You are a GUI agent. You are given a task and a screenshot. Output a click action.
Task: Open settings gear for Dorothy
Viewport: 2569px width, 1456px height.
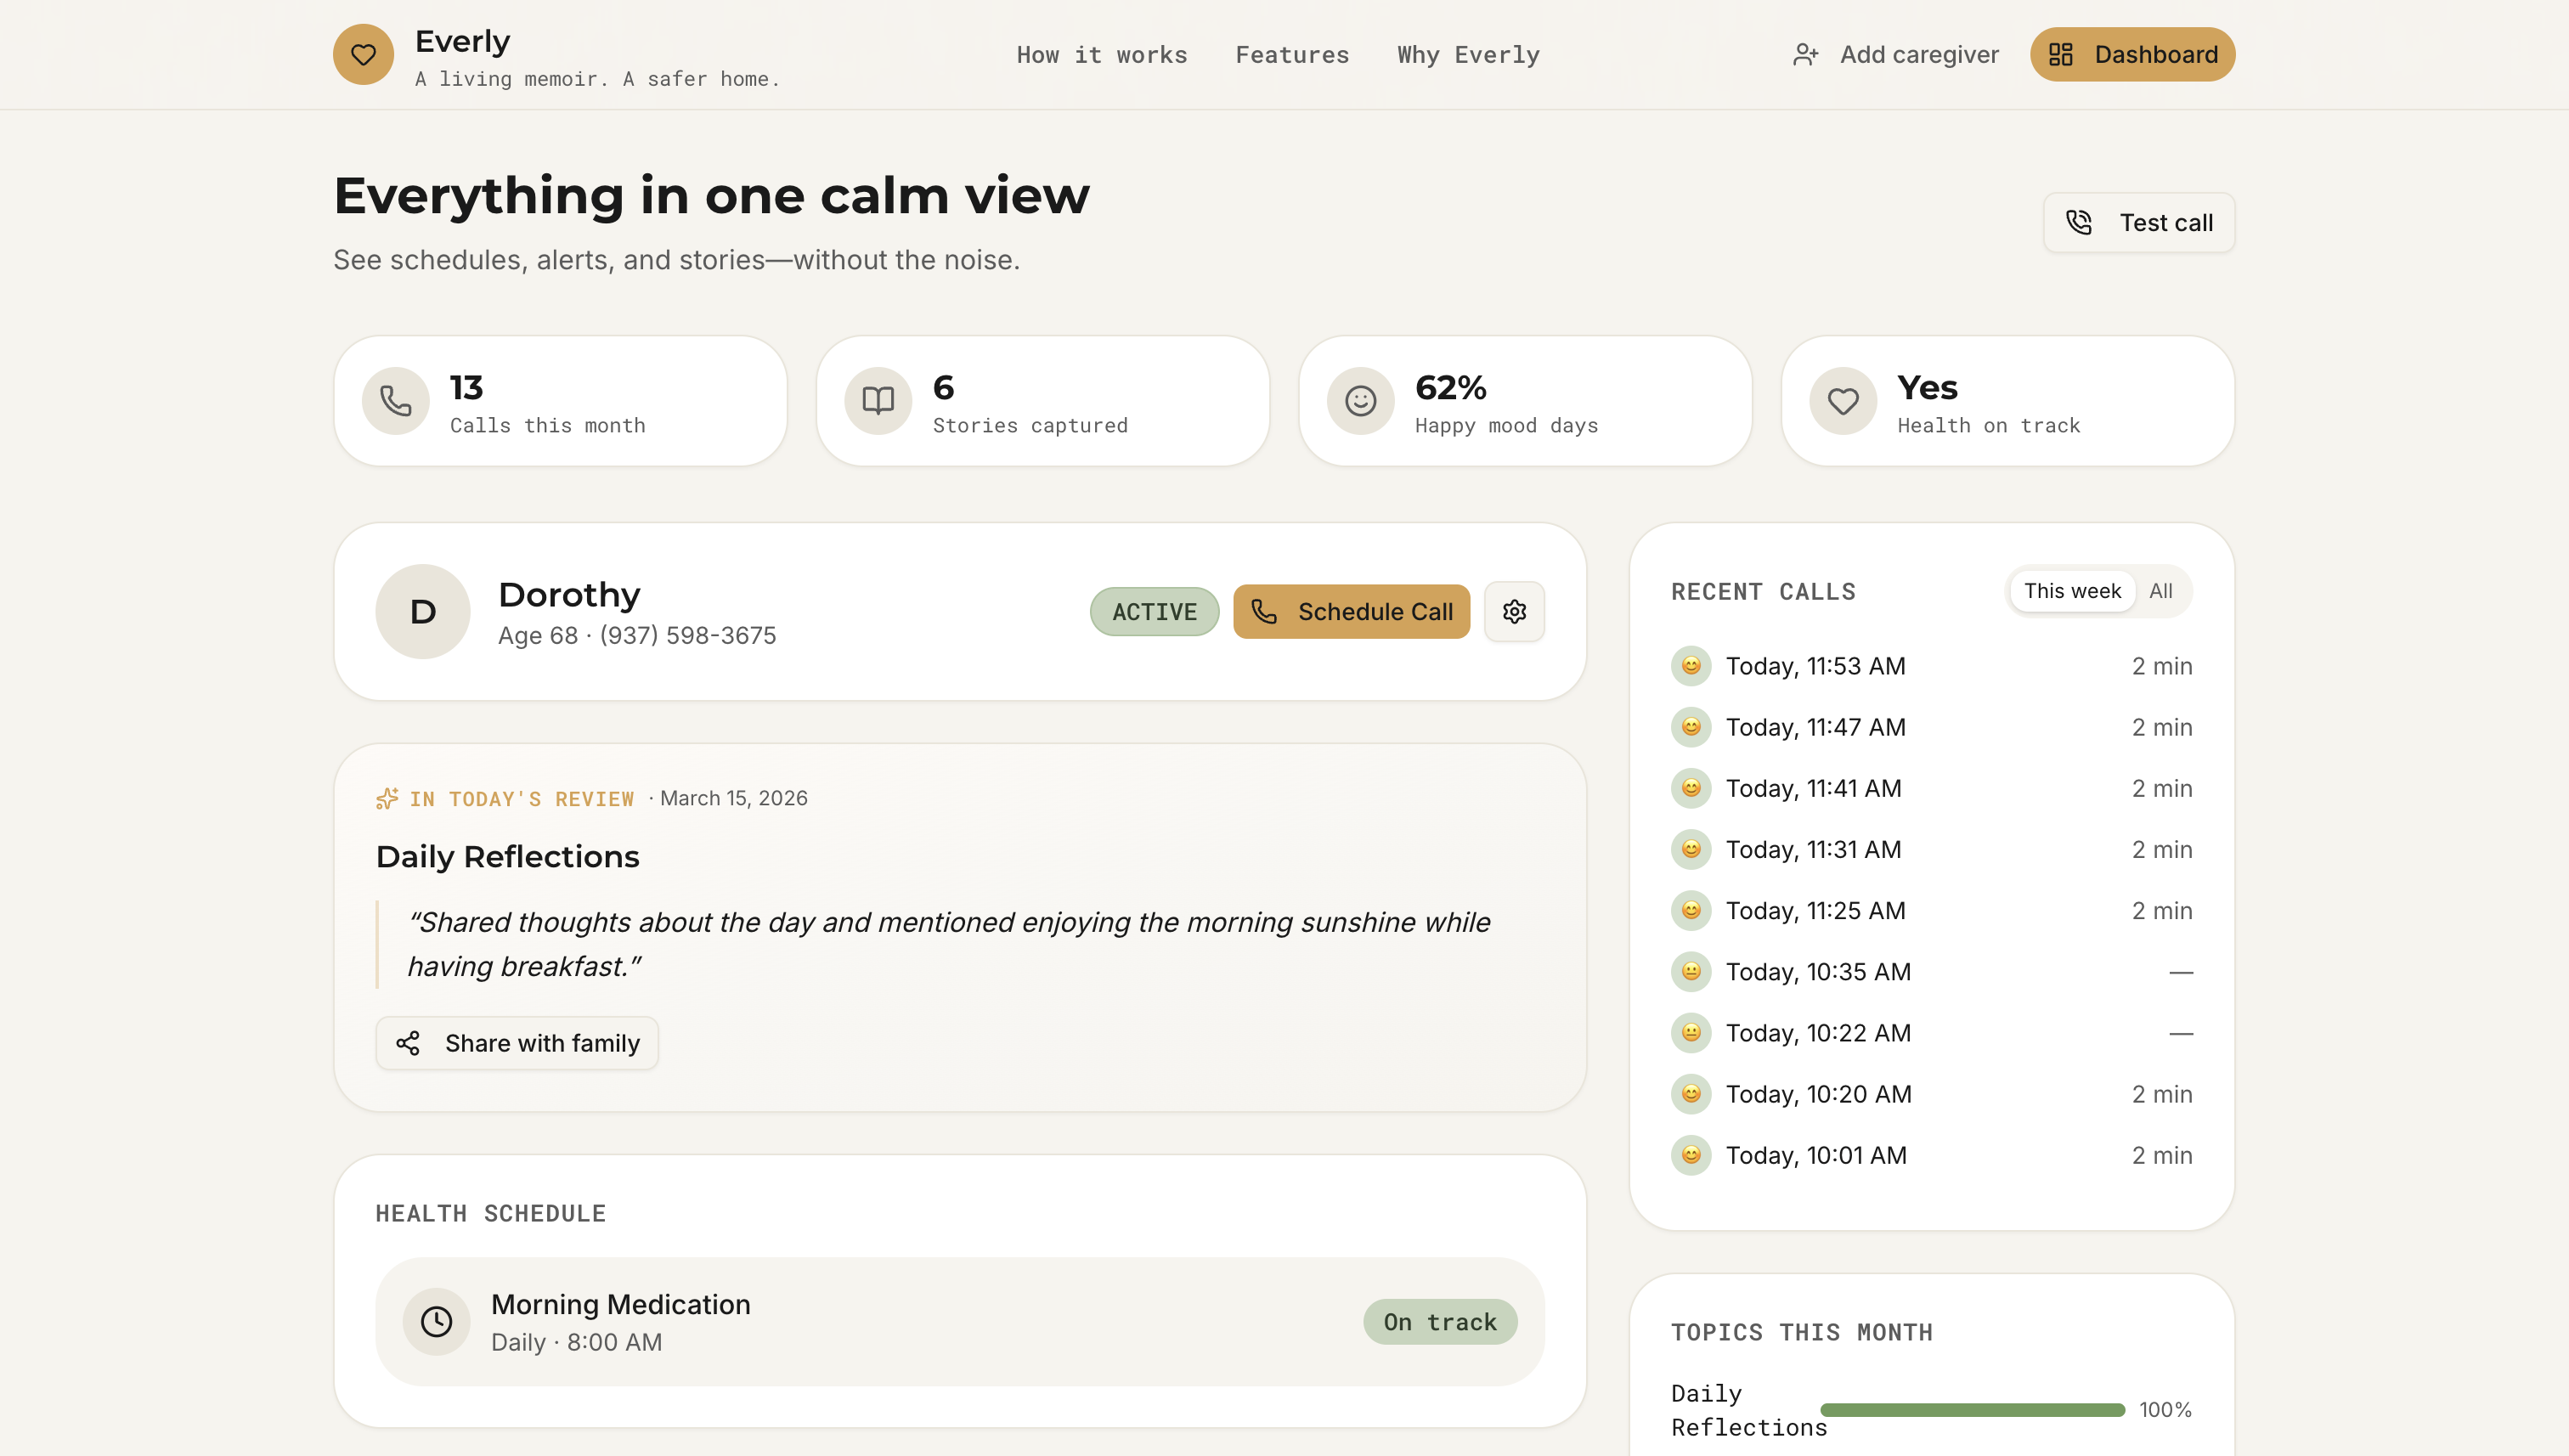click(1514, 611)
